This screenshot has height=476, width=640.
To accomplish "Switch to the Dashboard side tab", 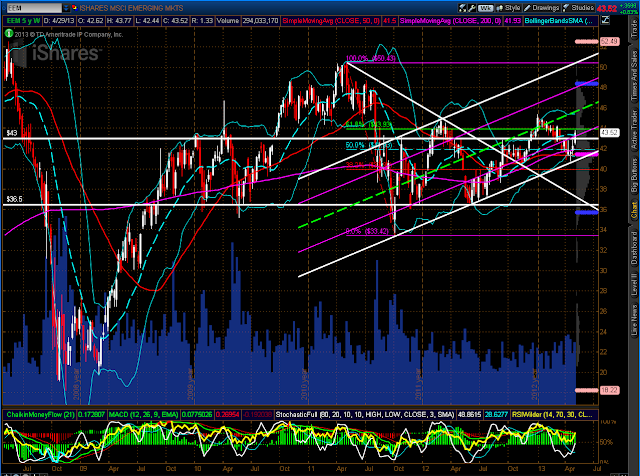I will click(x=634, y=248).
